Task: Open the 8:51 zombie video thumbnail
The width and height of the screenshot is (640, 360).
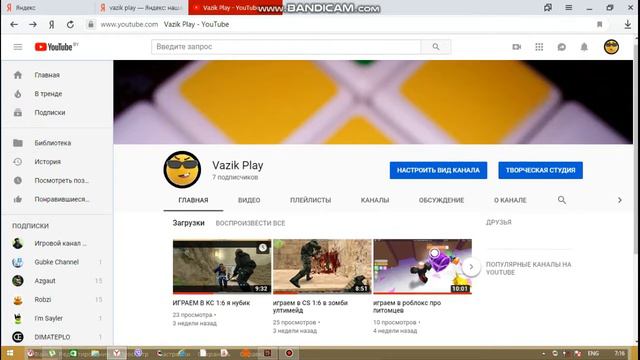Action: pyautogui.click(x=322, y=267)
